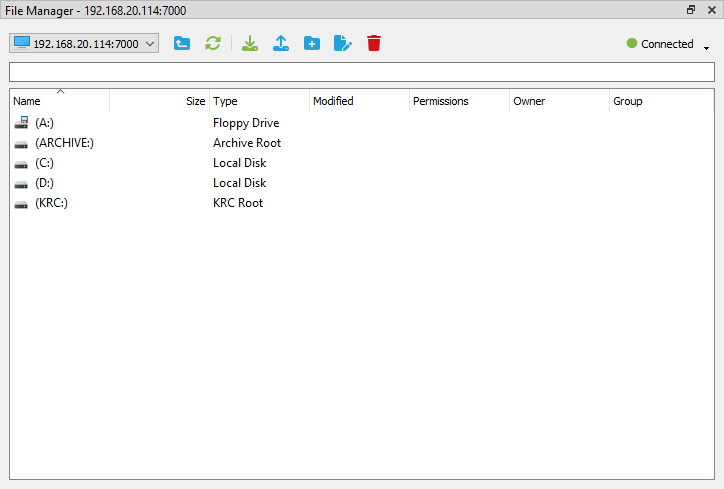Screen dimensions: 724x489
Task: Expand the arrow next to Connected status
Action: (706, 47)
